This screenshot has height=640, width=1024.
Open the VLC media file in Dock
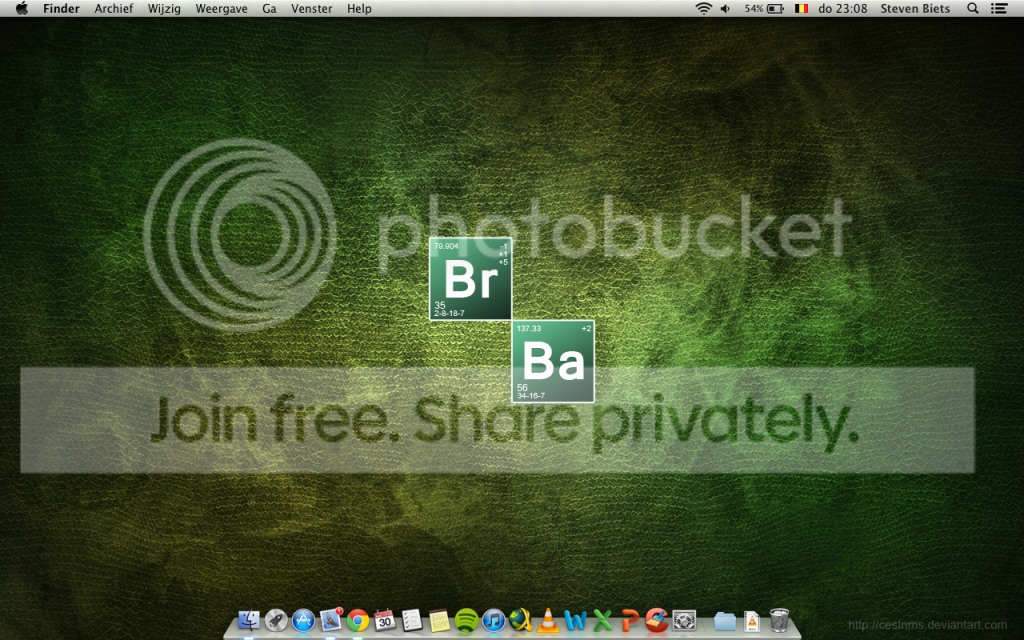pyautogui.click(x=752, y=620)
